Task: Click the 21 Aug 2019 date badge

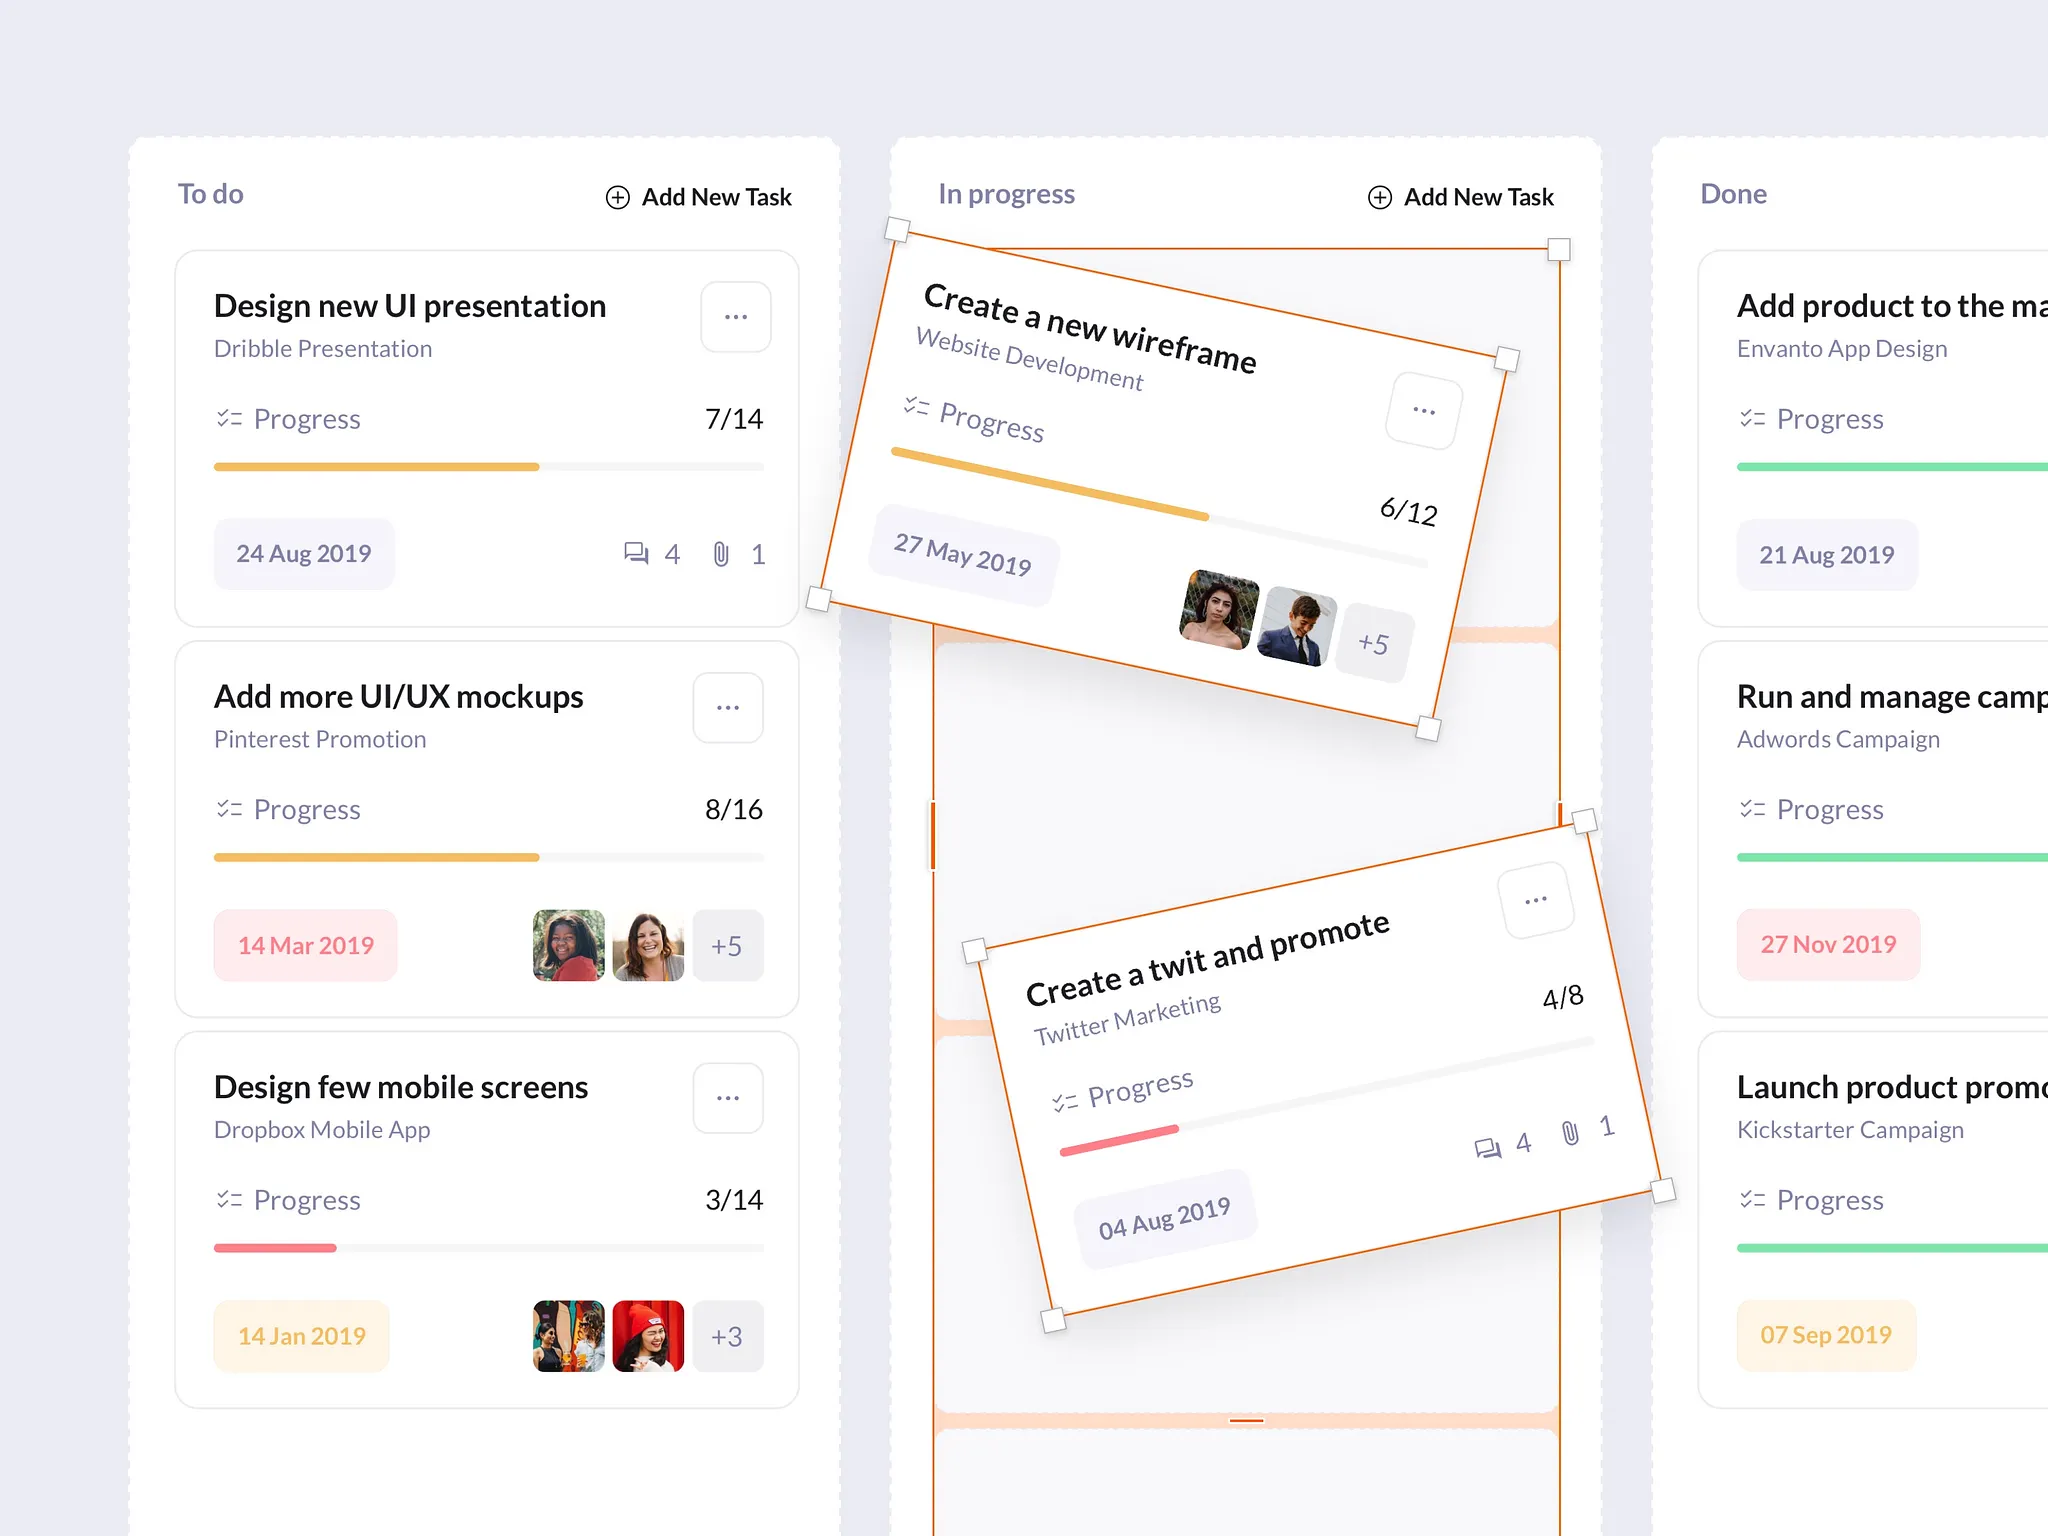Action: click(1827, 555)
